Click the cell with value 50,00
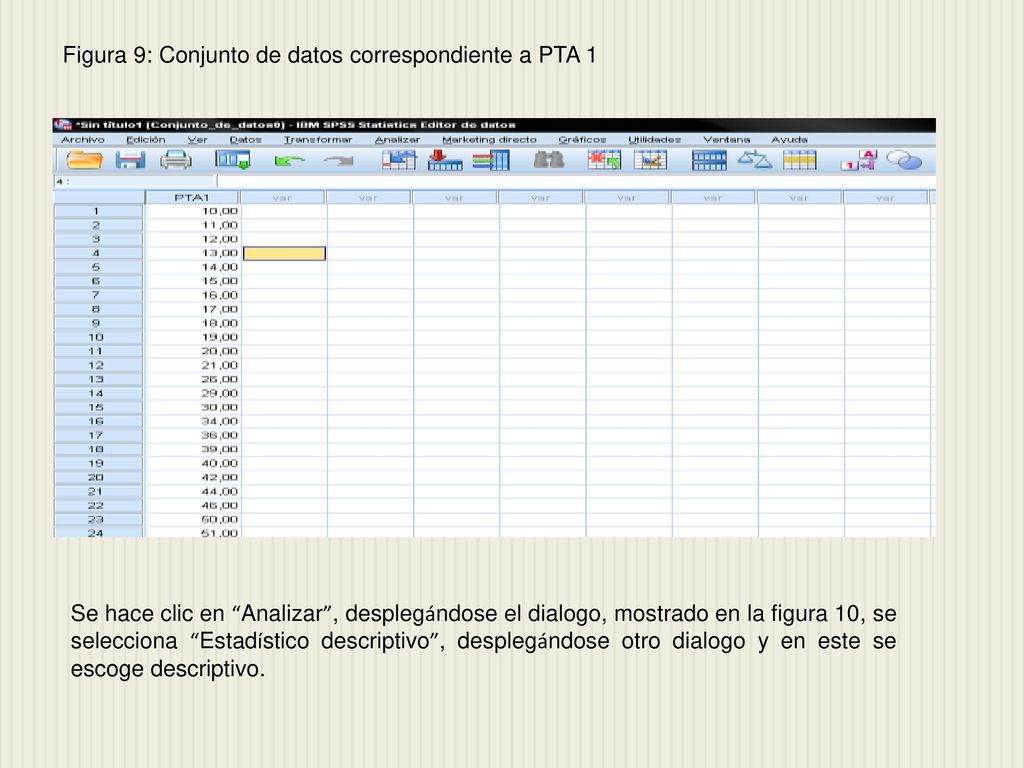This screenshot has width=1024, height=768. click(193, 519)
